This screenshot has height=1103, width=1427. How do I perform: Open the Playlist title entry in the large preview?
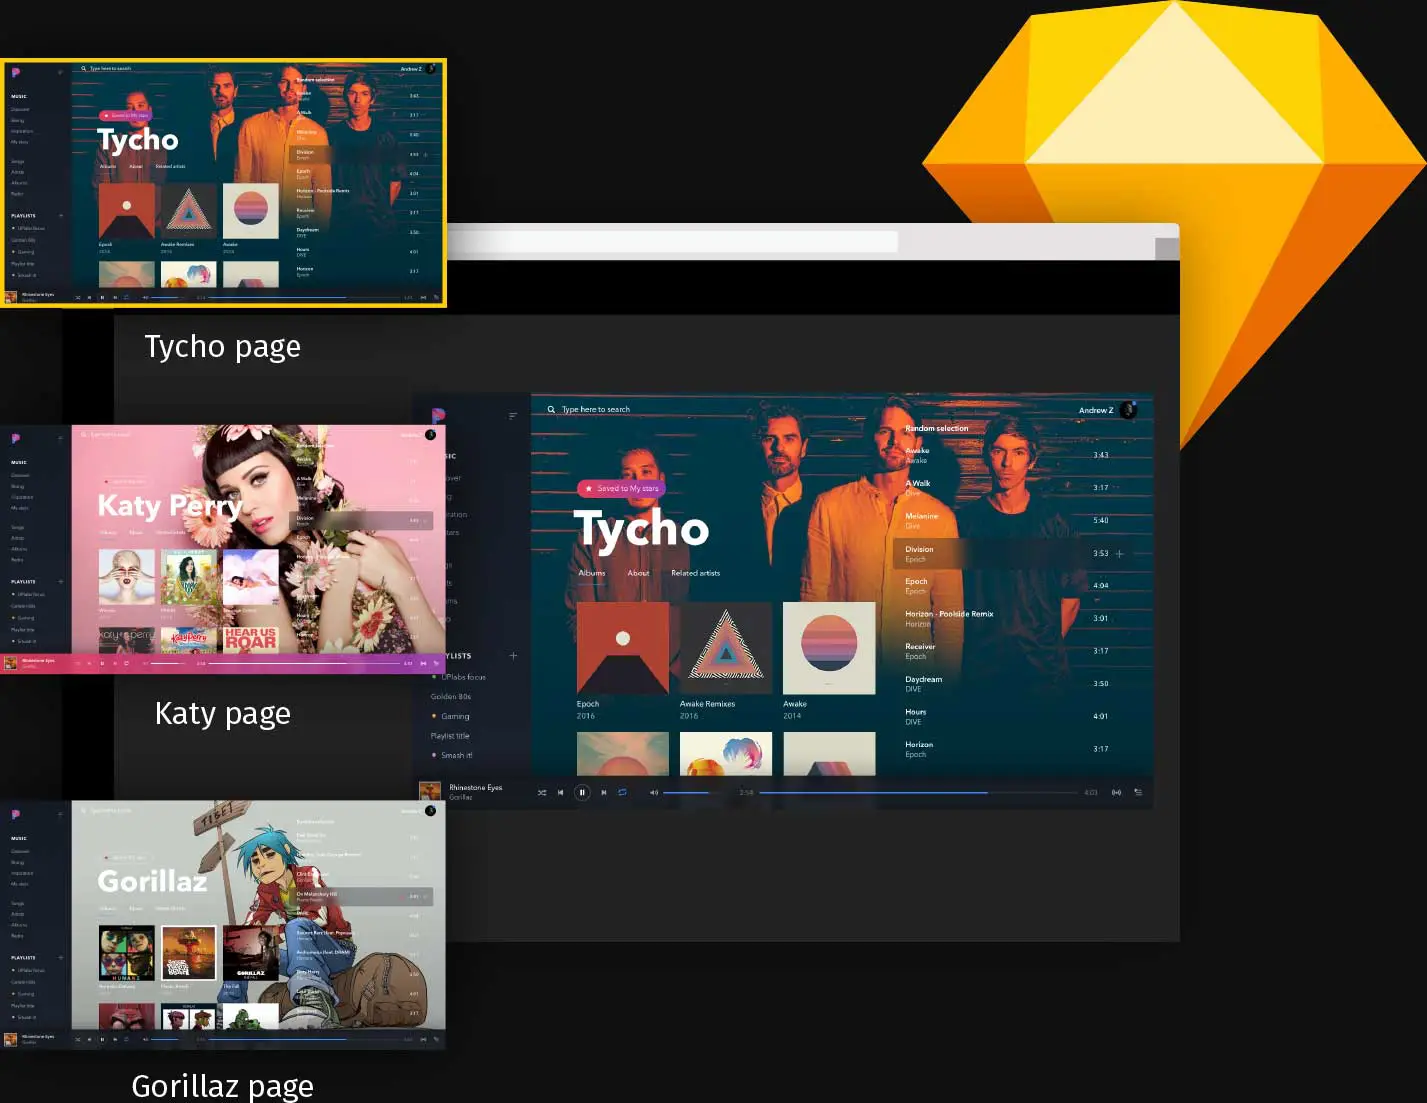[450, 736]
